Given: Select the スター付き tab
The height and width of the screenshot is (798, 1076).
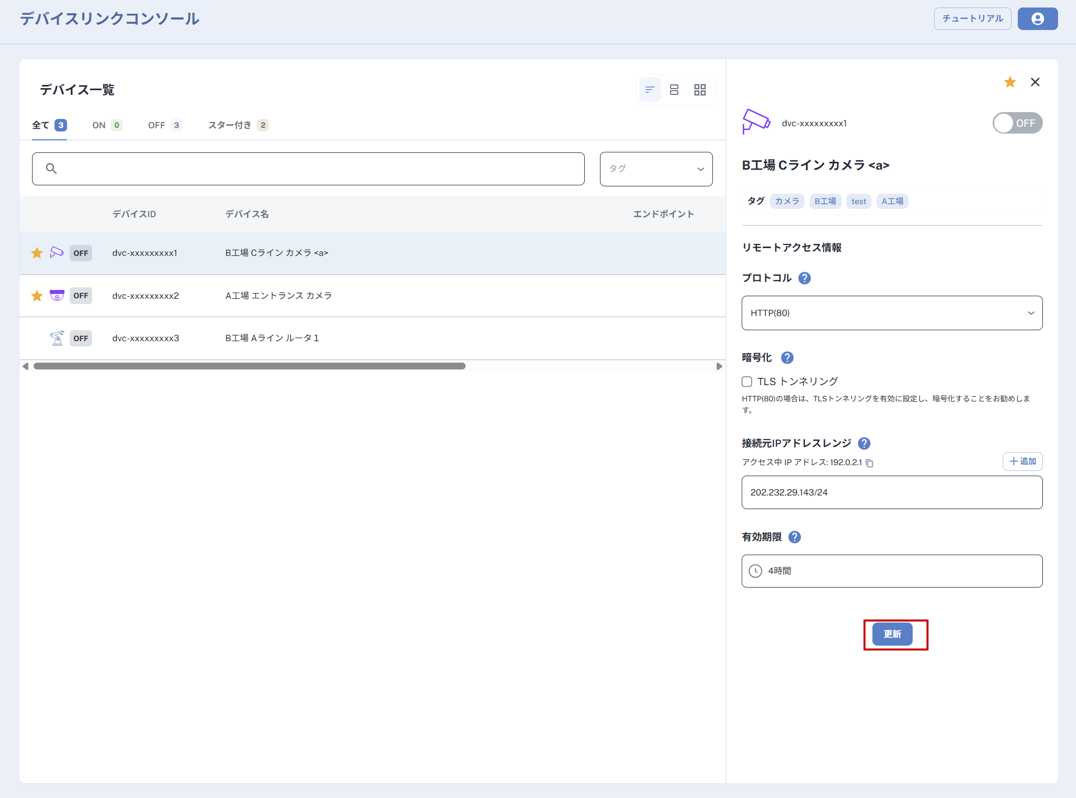Looking at the screenshot, I should pyautogui.click(x=237, y=125).
